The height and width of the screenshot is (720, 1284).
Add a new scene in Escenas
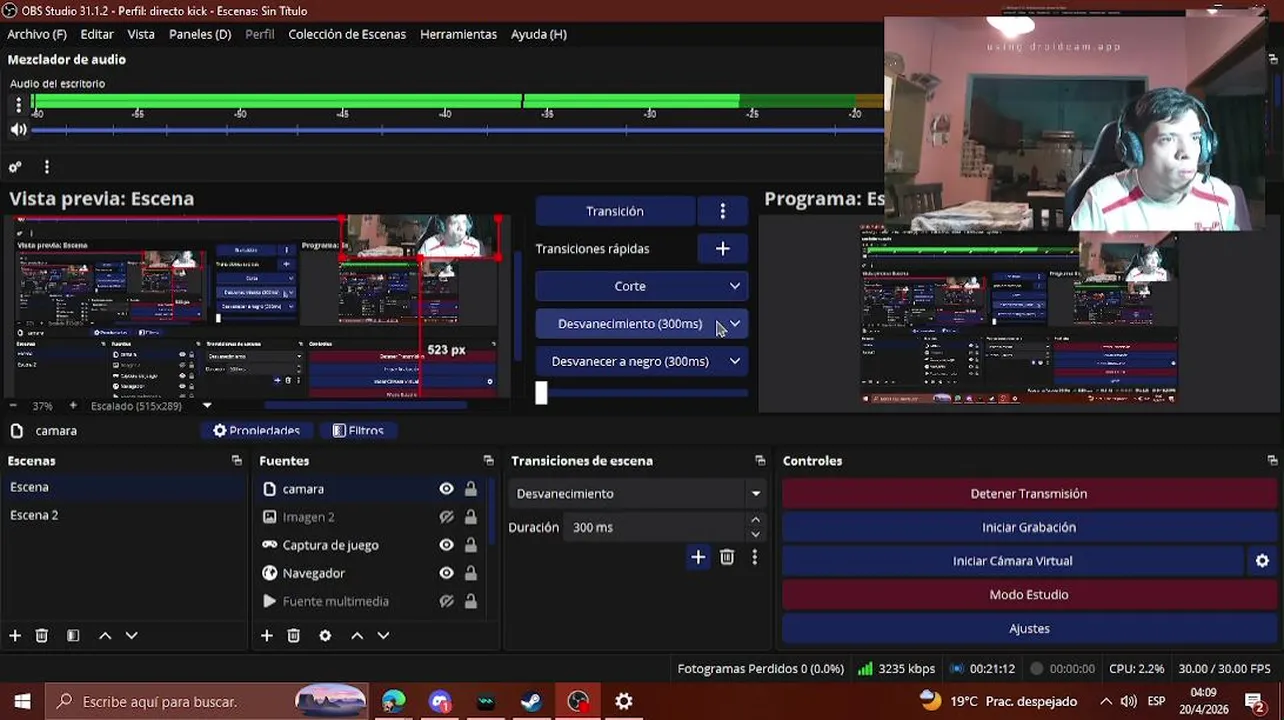pyautogui.click(x=15, y=636)
